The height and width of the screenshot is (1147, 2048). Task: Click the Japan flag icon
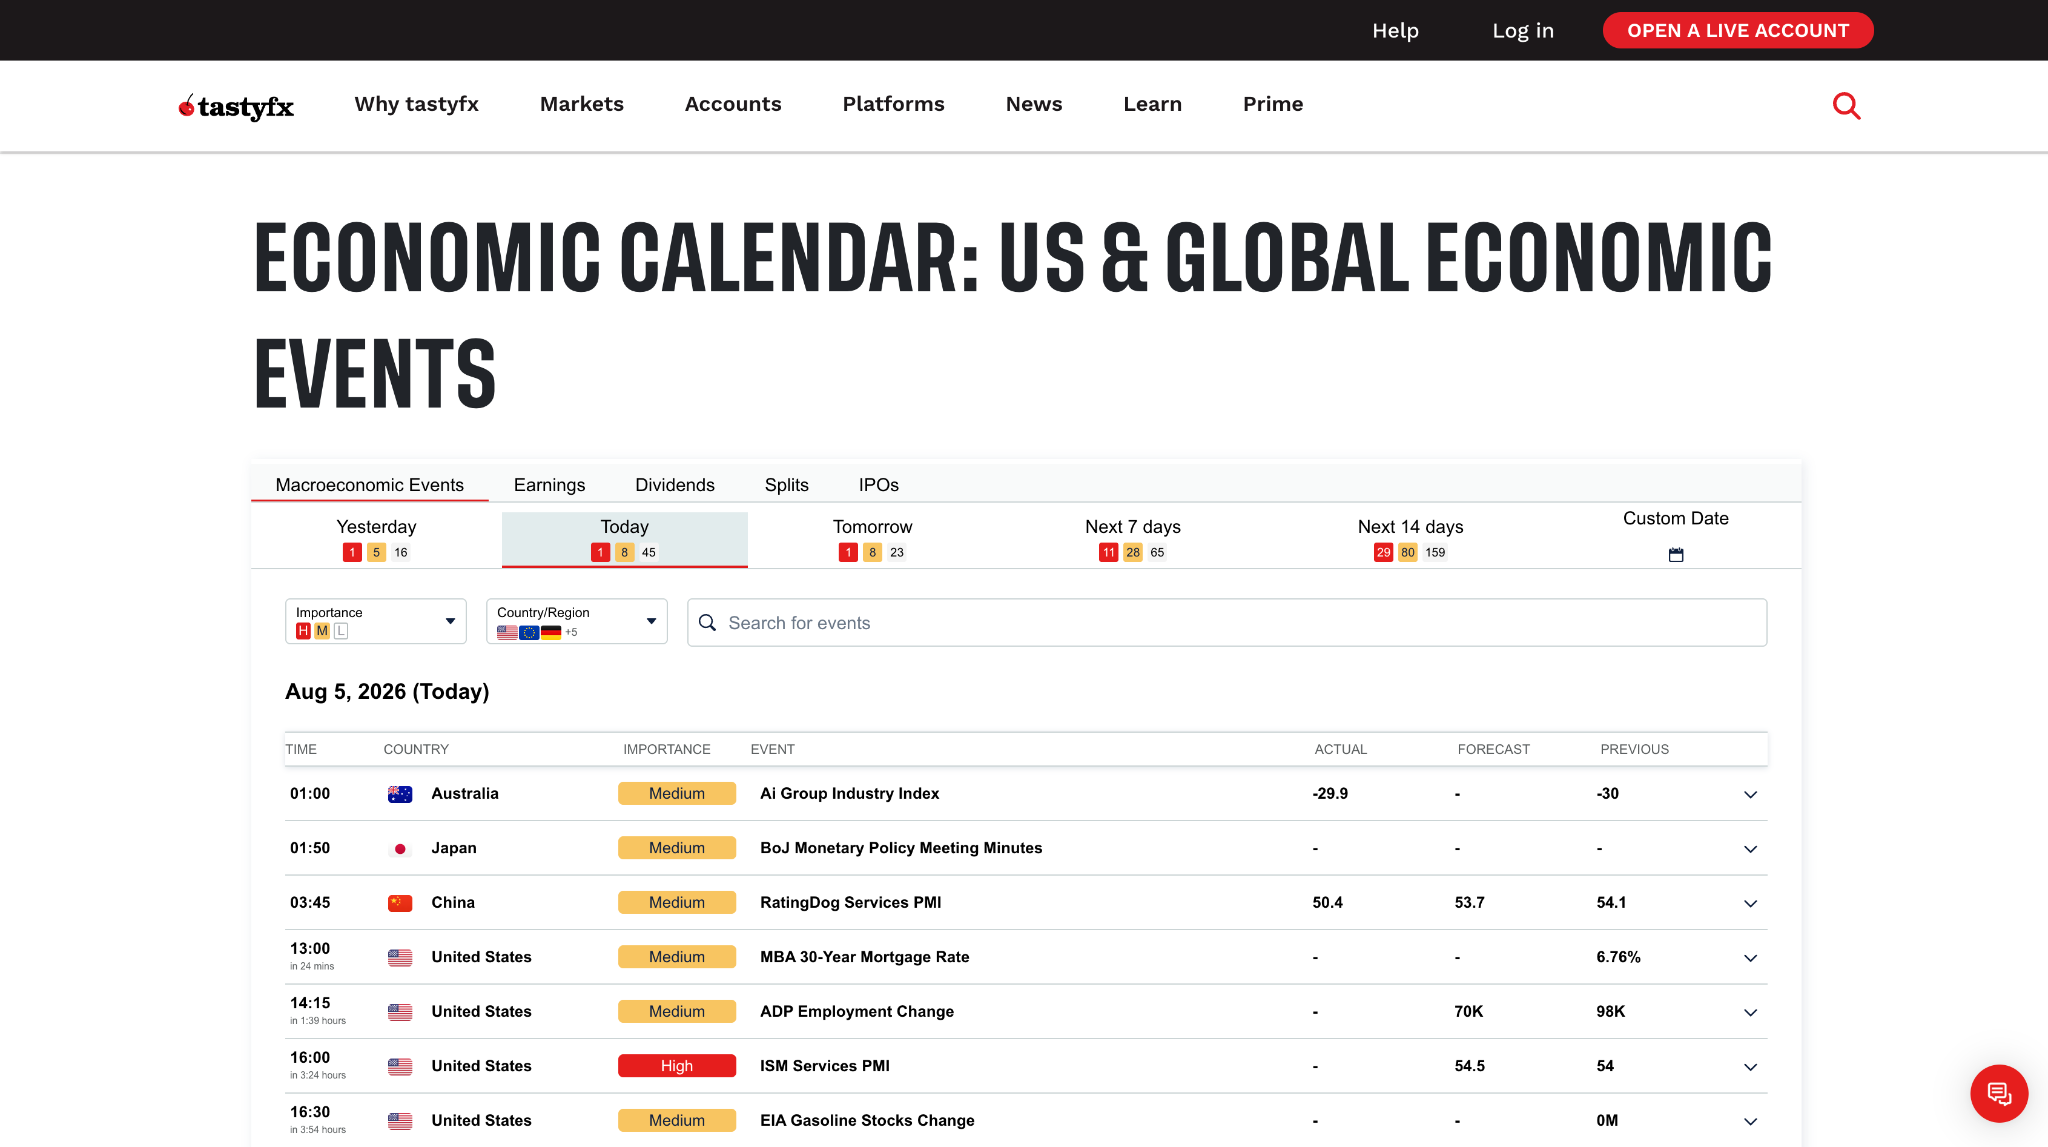pyautogui.click(x=400, y=848)
